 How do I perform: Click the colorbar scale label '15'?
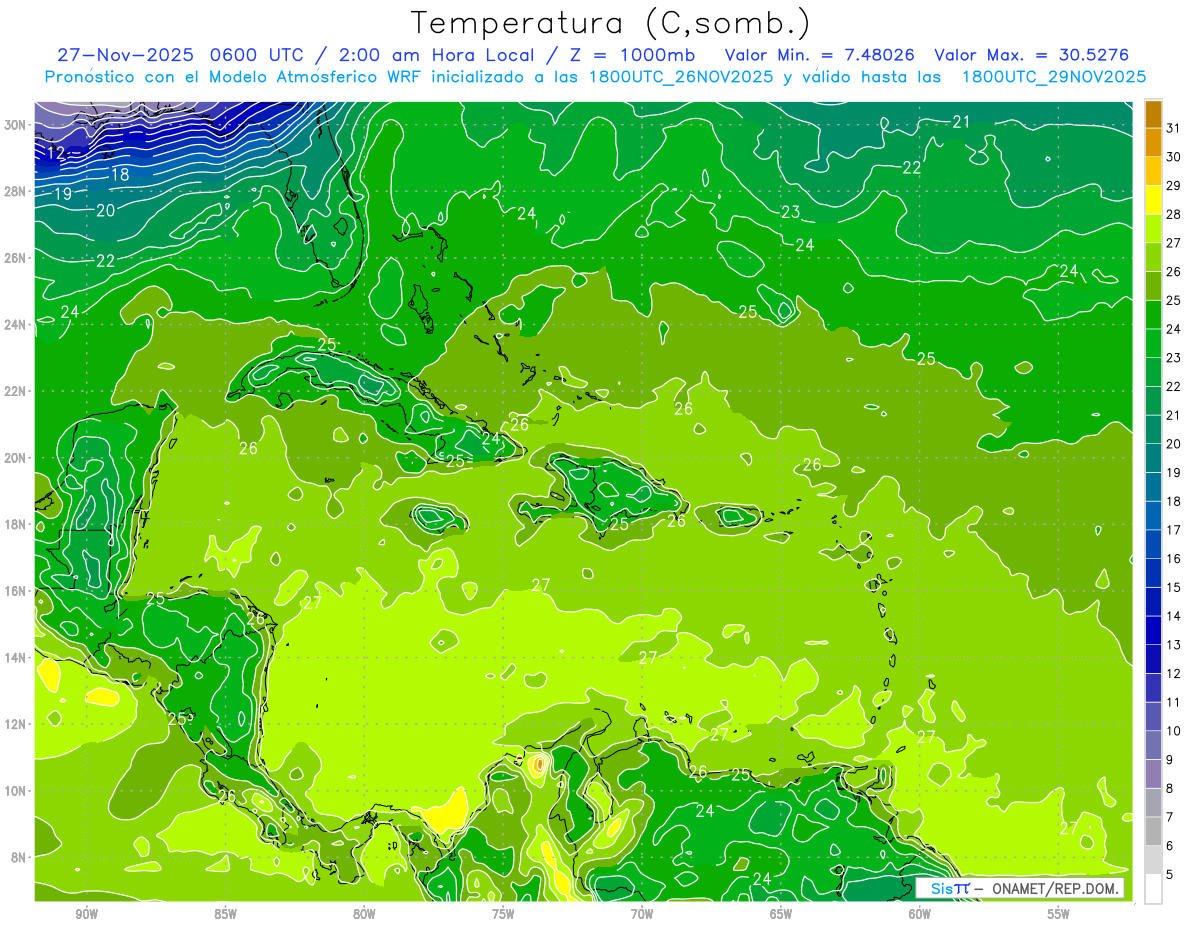[x=1174, y=587]
